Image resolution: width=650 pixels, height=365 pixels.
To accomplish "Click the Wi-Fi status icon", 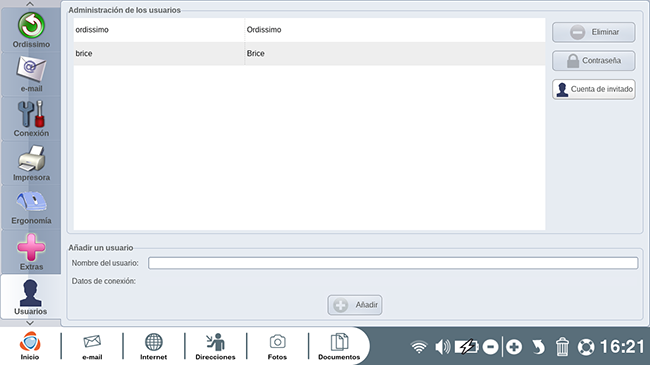I will click(x=419, y=346).
